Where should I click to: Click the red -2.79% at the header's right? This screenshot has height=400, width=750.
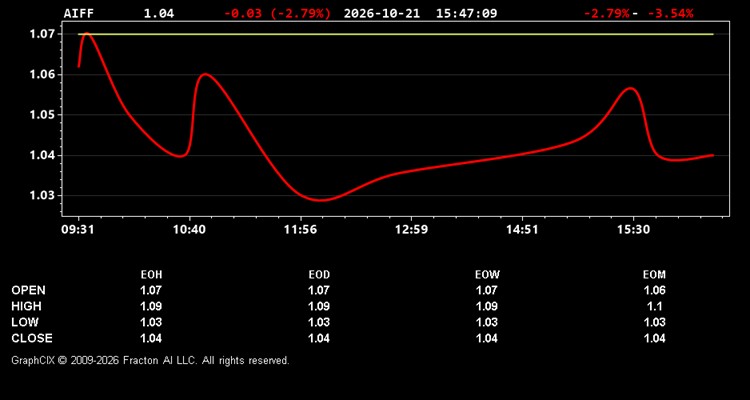(607, 13)
